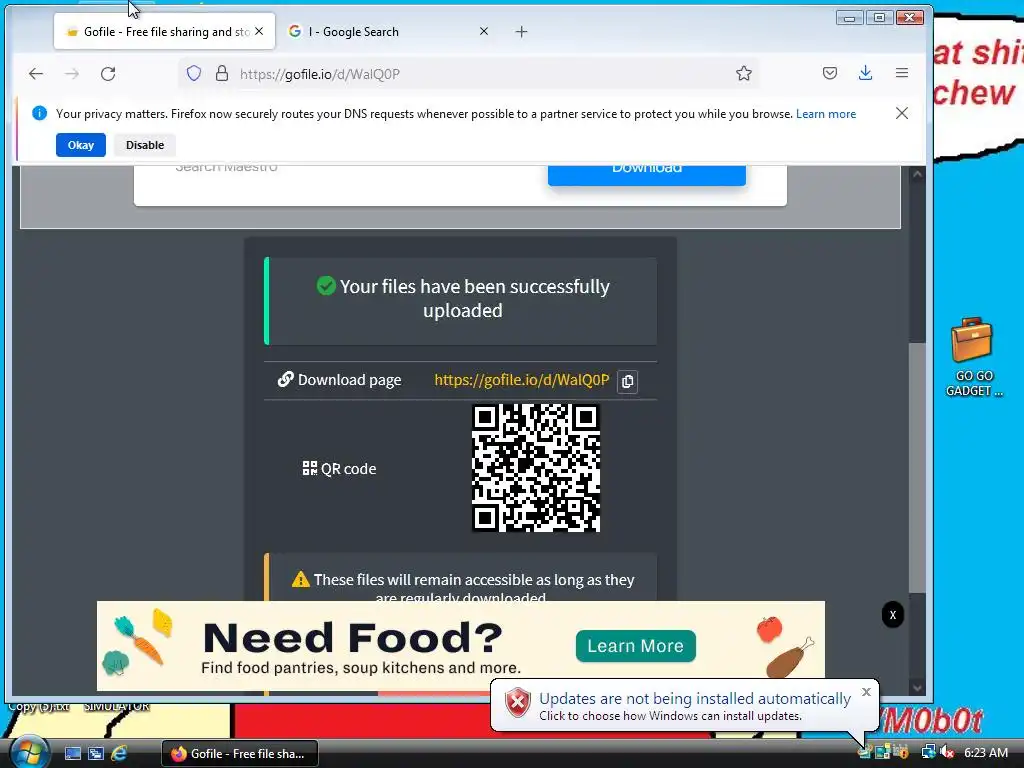Switch to the I - Google Search tab
This screenshot has width=1024, height=768.
389,31
